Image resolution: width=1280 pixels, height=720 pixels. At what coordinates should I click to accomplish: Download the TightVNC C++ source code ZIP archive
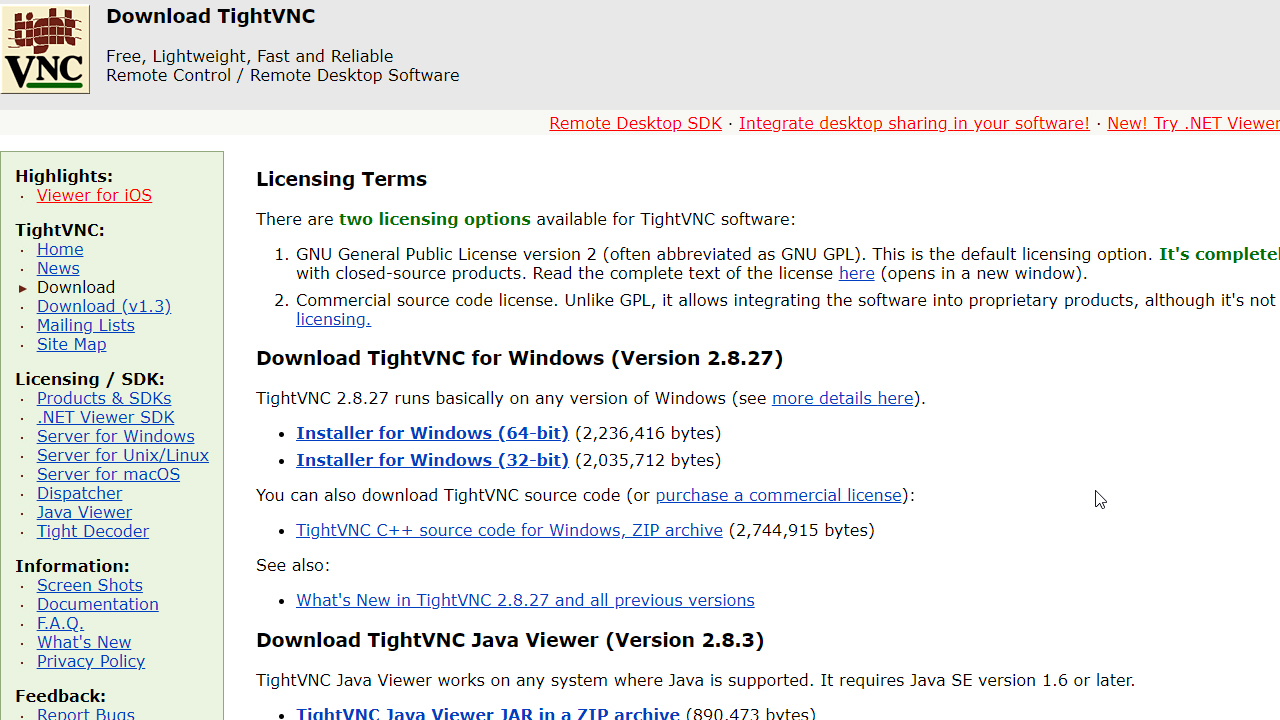509,530
